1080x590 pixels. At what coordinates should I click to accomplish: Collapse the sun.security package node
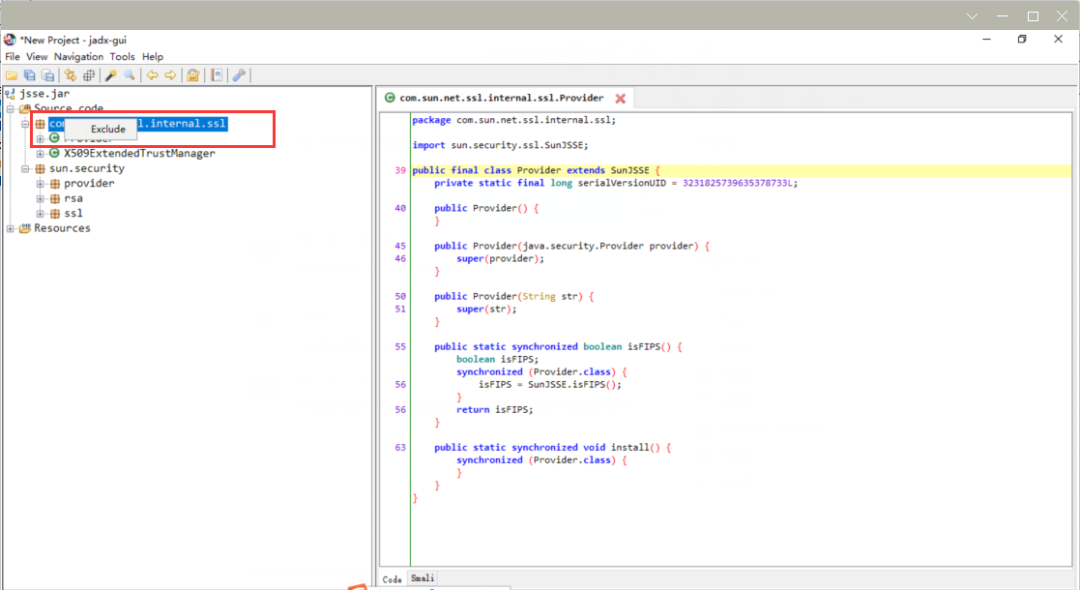point(26,169)
